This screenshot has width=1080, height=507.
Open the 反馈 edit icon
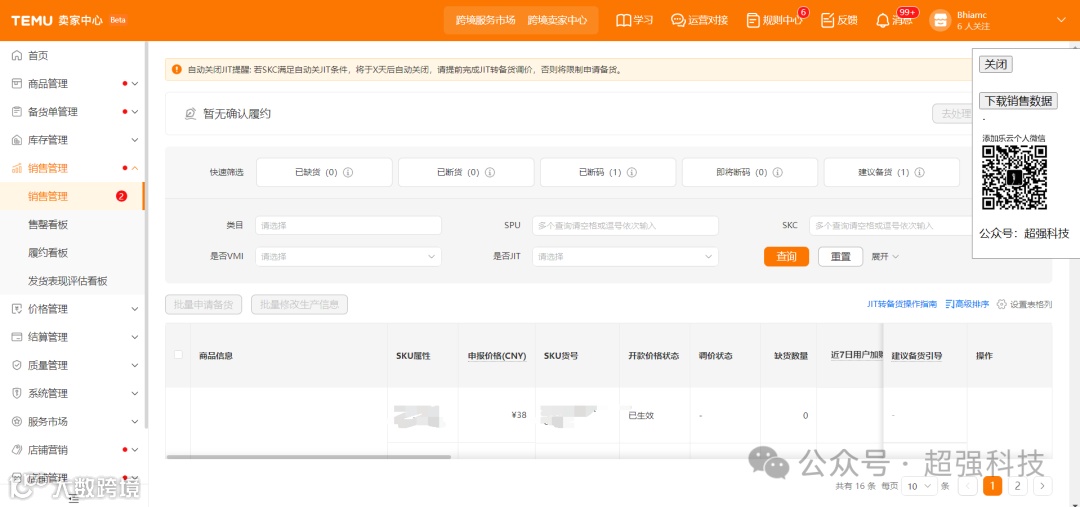[x=828, y=20]
